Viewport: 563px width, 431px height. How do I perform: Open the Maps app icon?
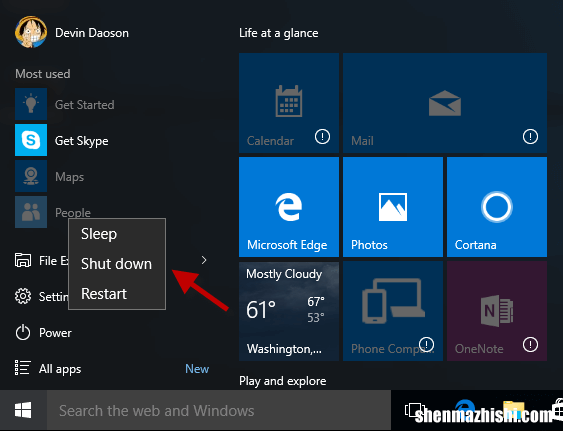point(31,176)
